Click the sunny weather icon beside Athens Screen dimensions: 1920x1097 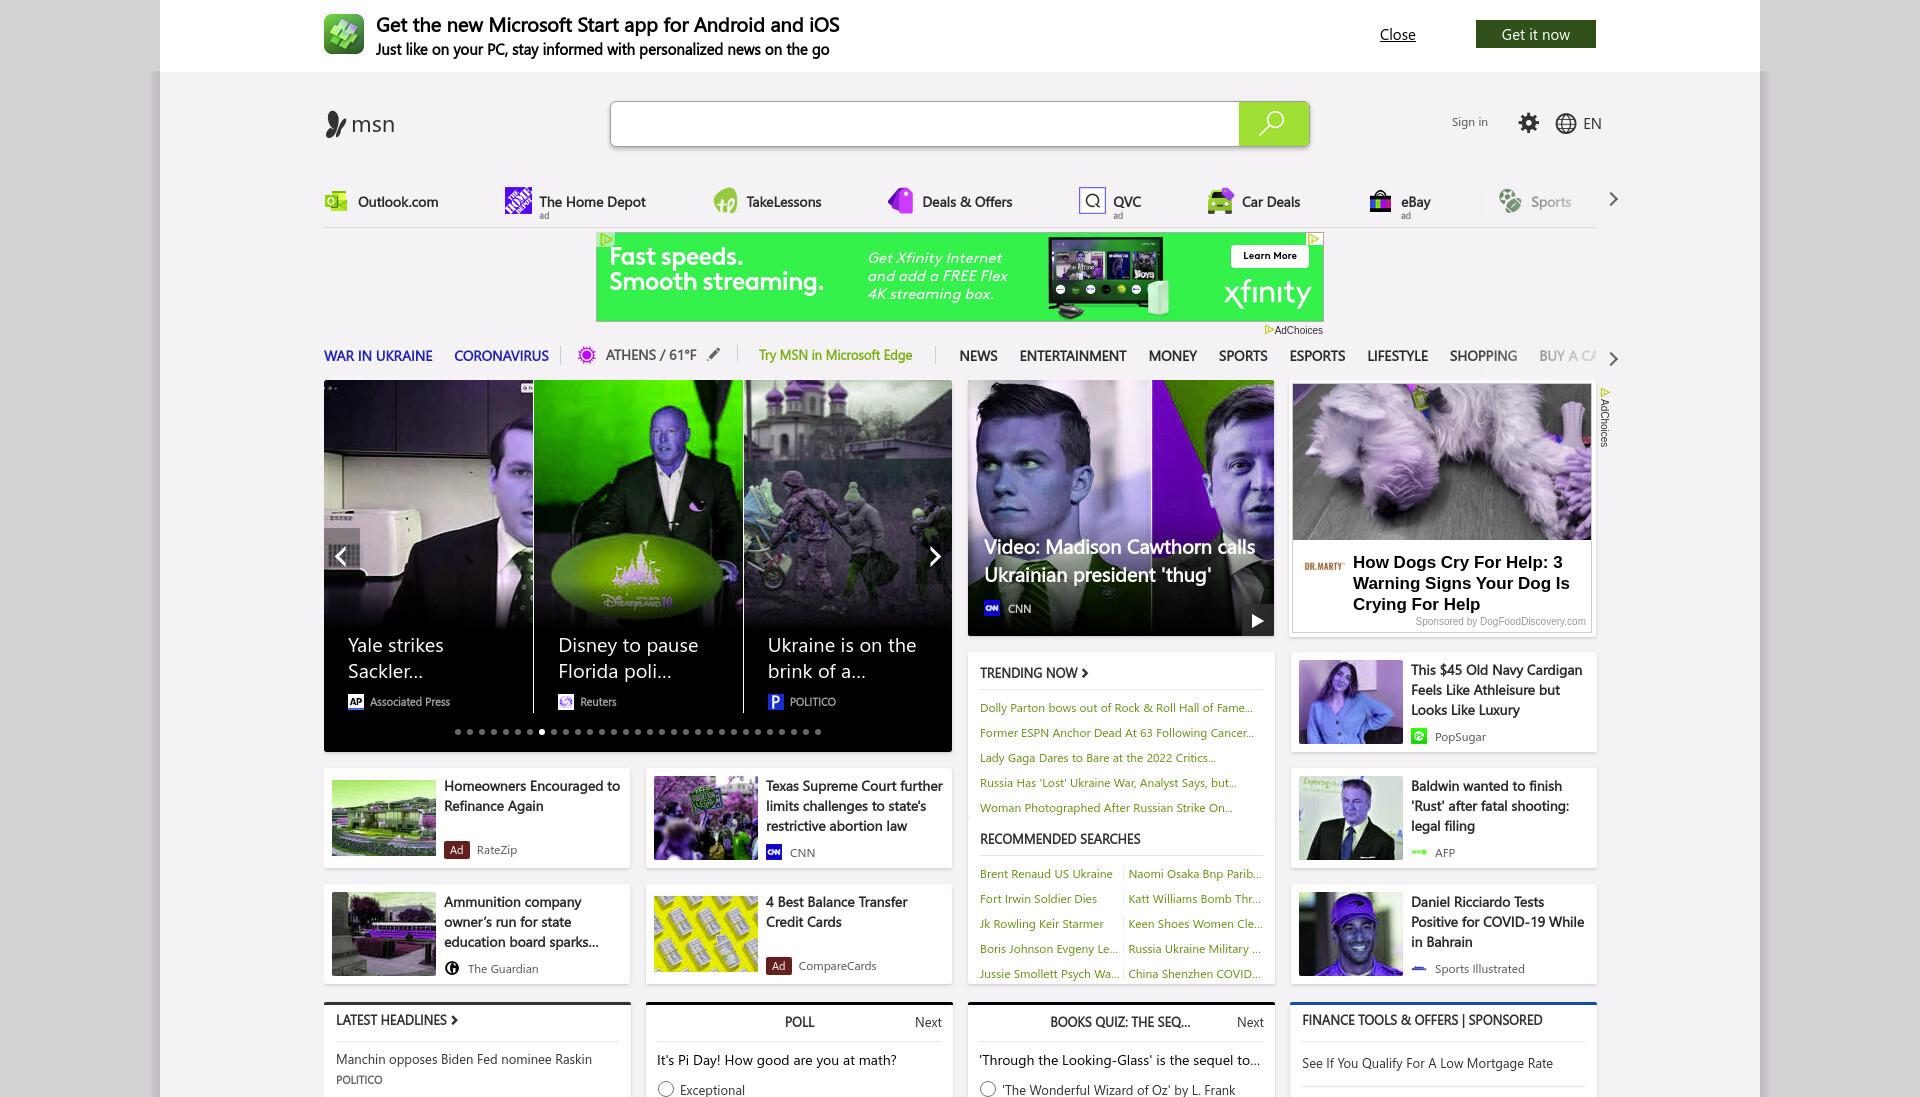(587, 355)
